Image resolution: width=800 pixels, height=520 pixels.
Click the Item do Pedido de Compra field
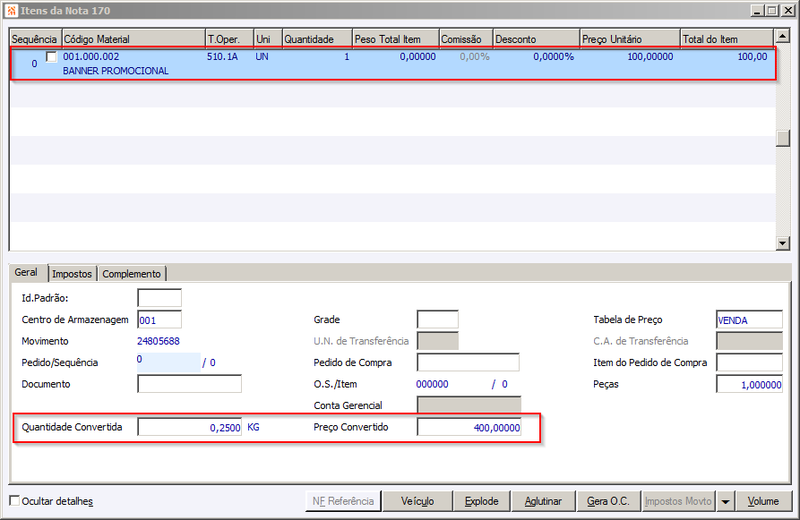[749, 362]
